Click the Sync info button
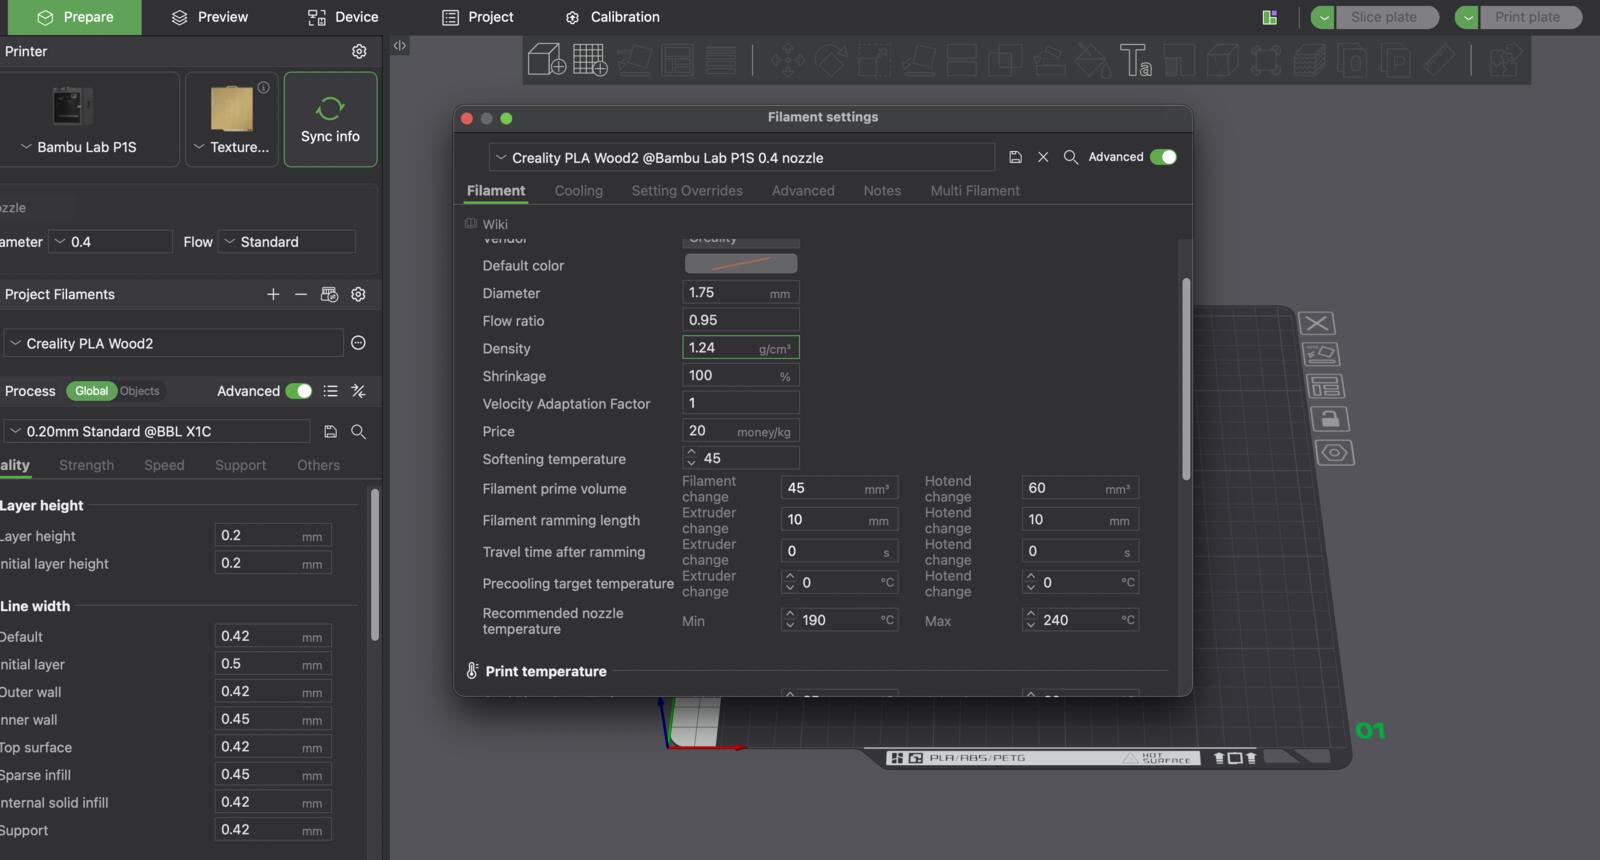The height and width of the screenshot is (860, 1600). pyautogui.click(x=330, y=119)
